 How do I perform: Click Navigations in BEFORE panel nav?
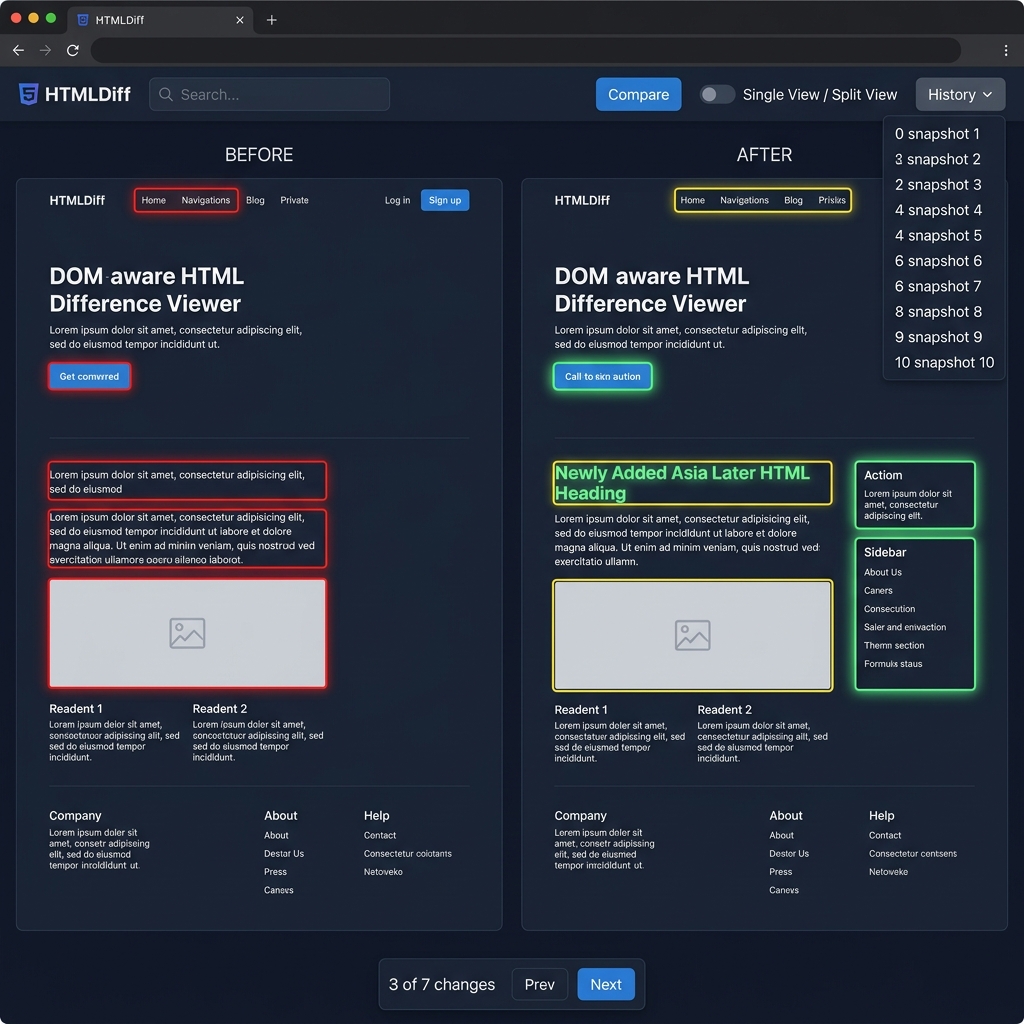[206, 200]
